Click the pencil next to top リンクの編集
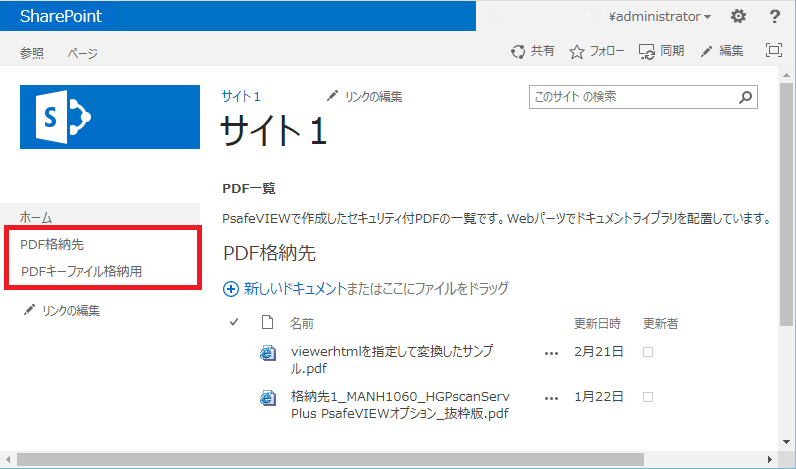The height and width of the screenshot is (469, 796). pyautogui.click(x=333, y=95)
